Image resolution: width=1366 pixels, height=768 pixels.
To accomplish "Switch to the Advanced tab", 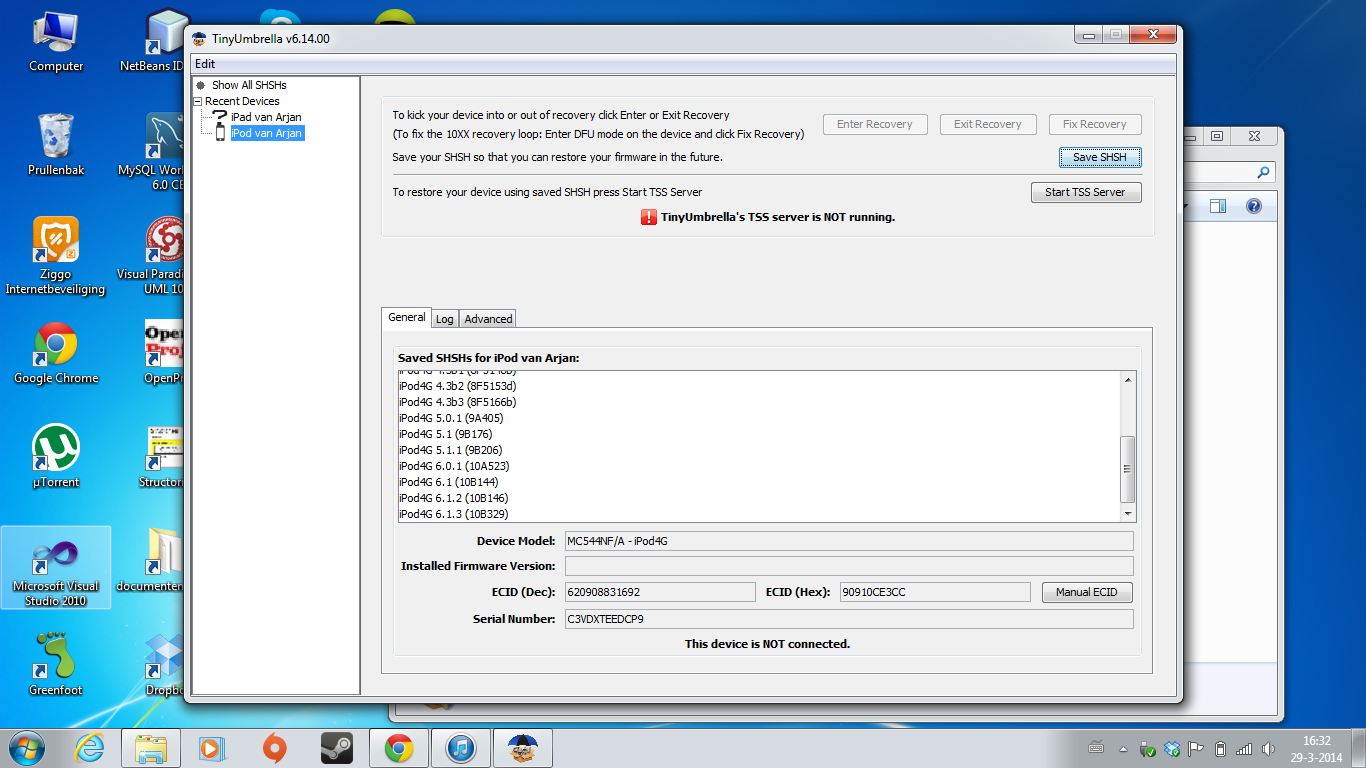I will click(x=488, y=319).
